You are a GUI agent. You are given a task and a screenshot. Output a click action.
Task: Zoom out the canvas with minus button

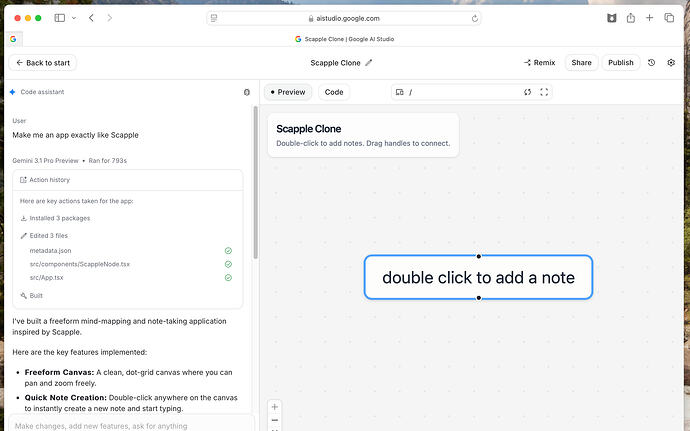click(275, 420)
